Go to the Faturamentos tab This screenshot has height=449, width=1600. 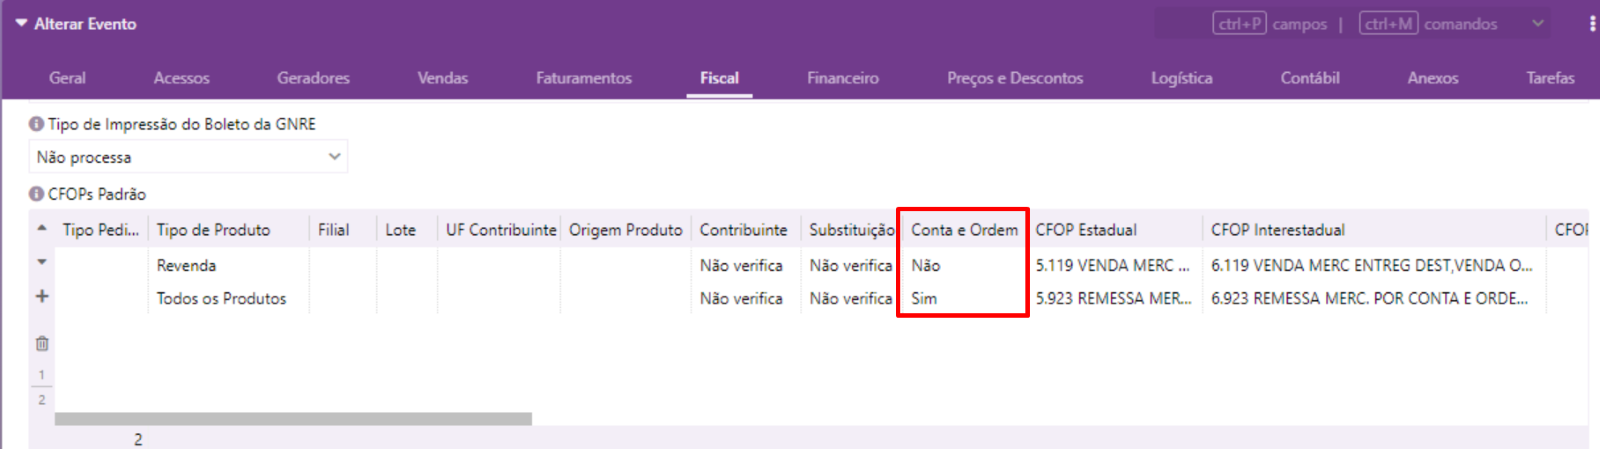(x=584, y=78)
